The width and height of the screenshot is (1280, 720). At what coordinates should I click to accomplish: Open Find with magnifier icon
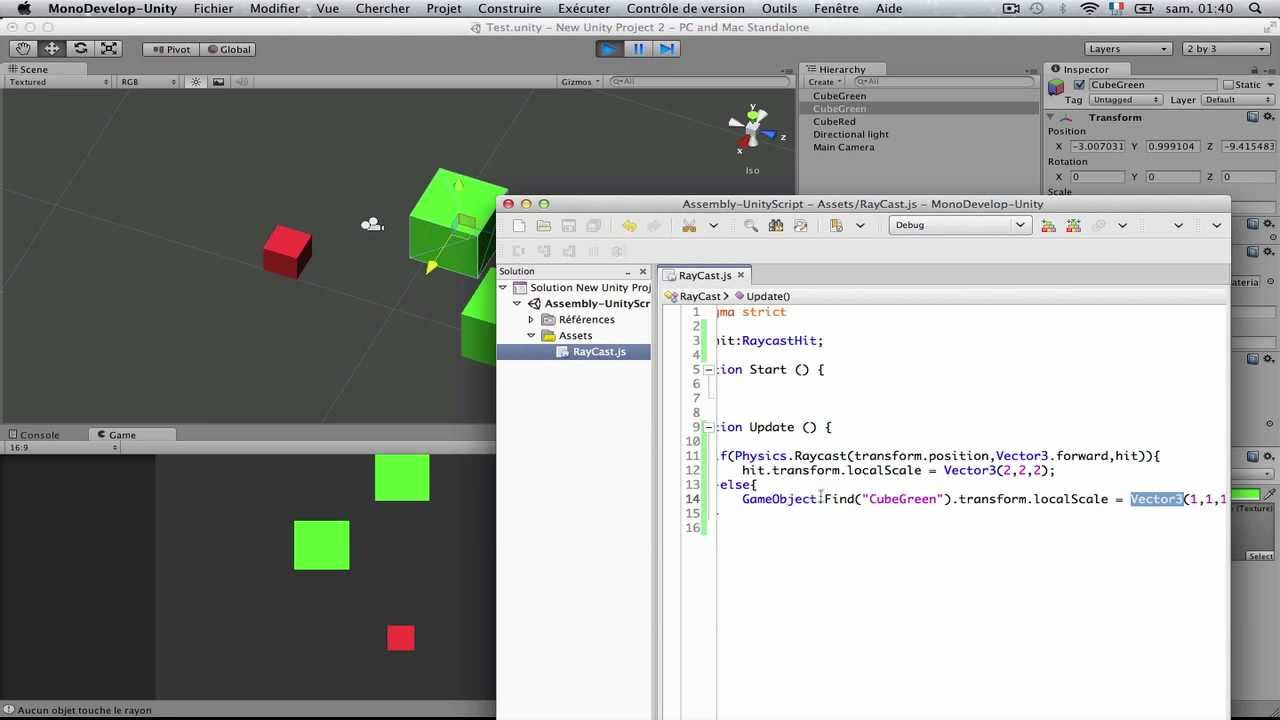751,226
